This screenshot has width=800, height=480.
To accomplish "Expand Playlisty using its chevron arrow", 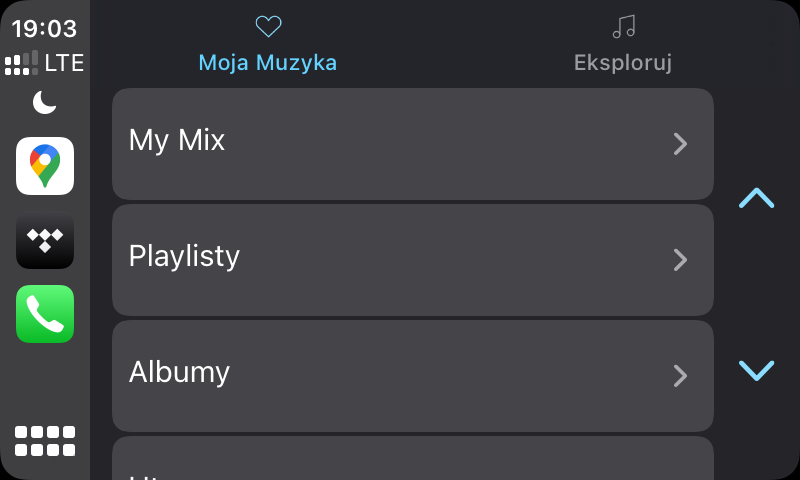I will coord(680,260).
